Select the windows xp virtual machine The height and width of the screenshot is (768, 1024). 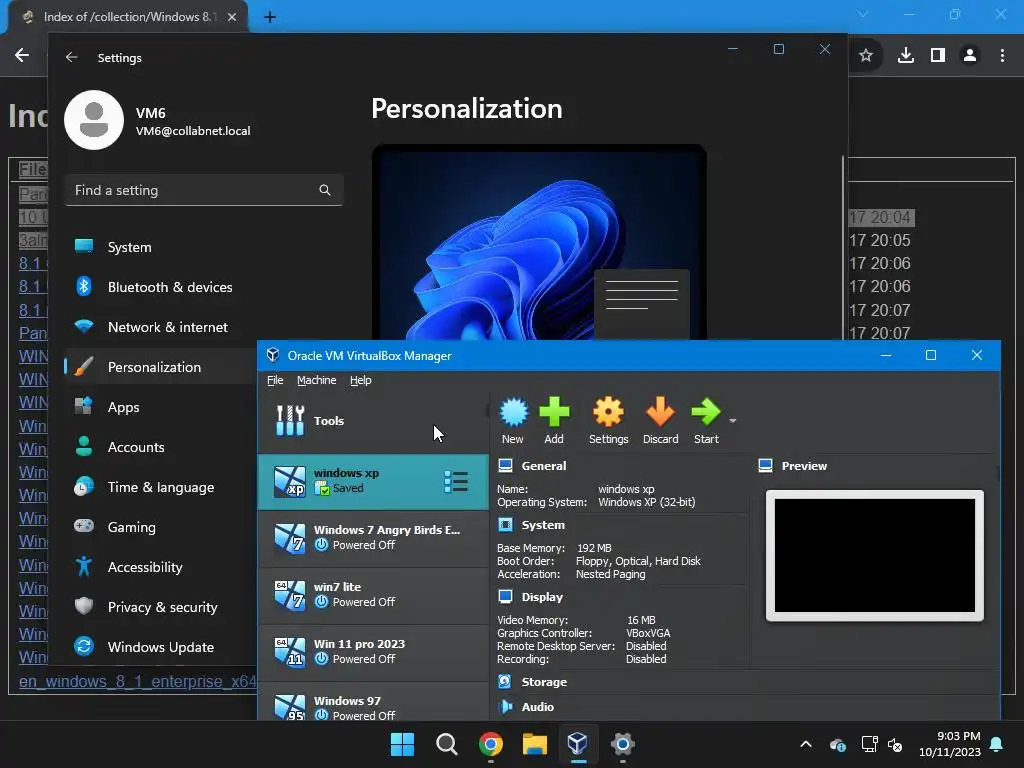point(373,482)
